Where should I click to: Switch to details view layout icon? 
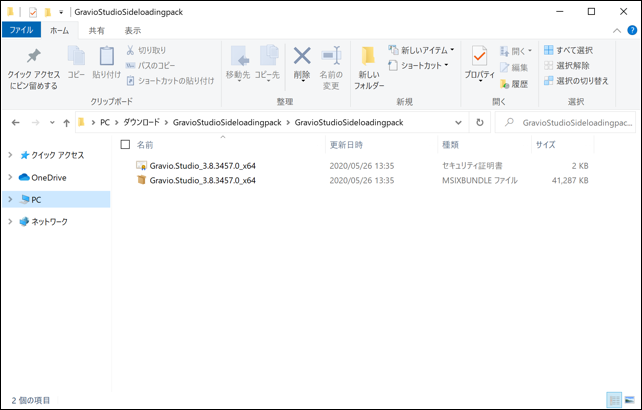614,400
